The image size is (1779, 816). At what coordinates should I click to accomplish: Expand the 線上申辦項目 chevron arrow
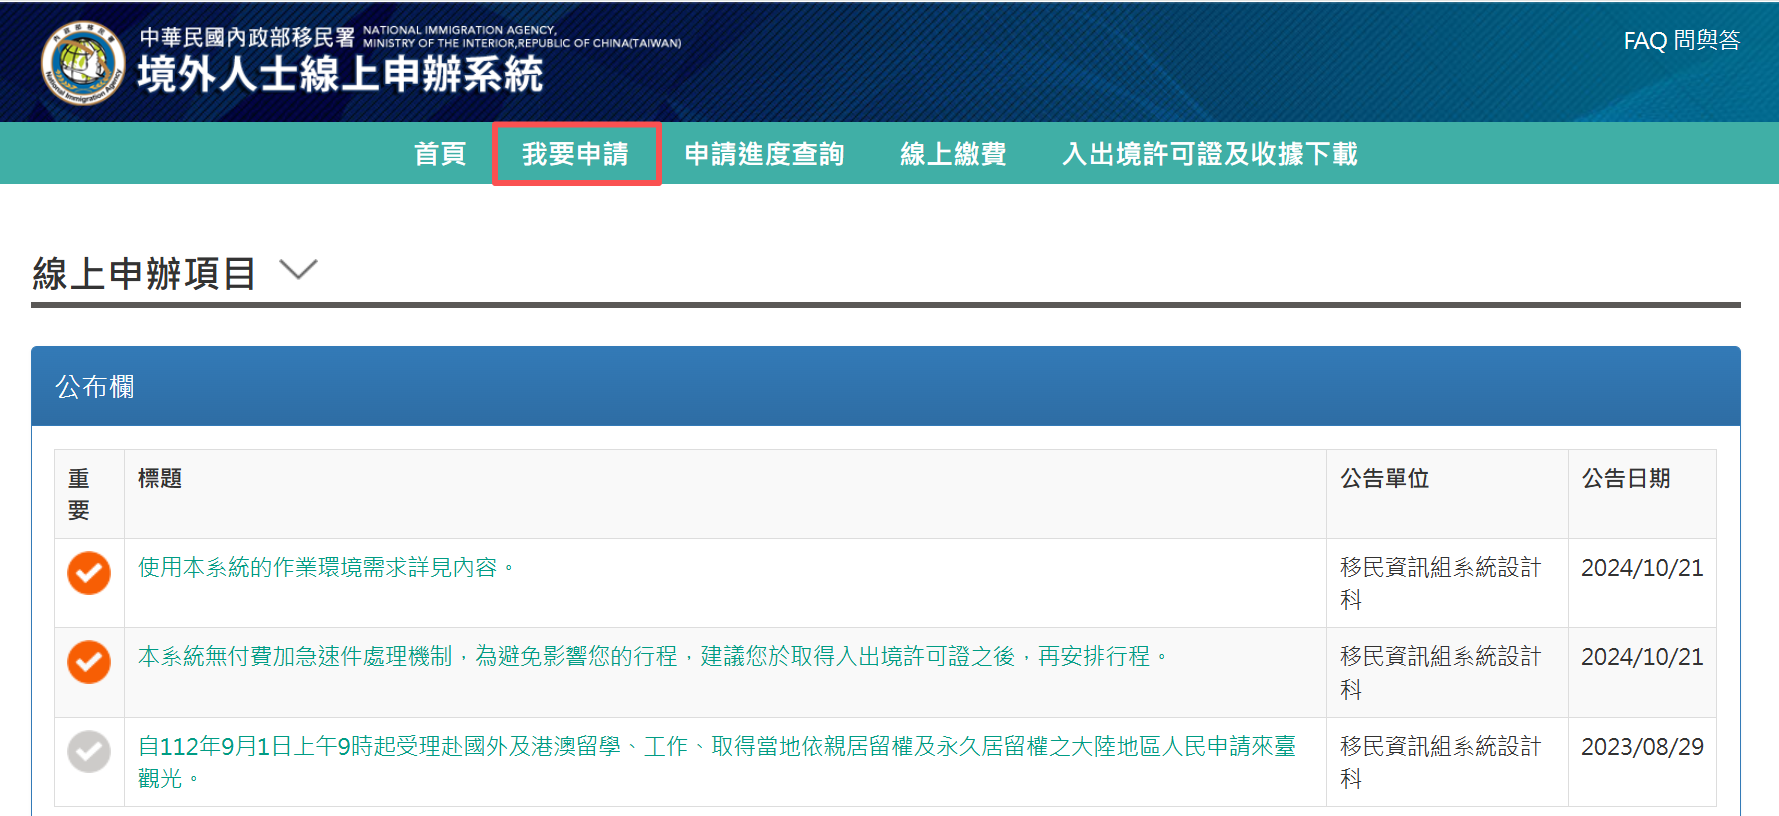click(298, 270)
